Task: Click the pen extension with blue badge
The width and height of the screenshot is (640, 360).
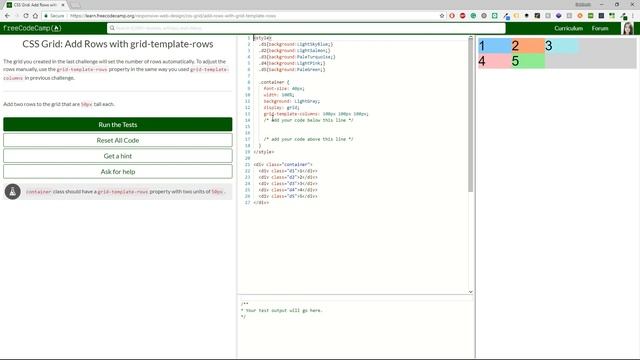Action: 506,16
